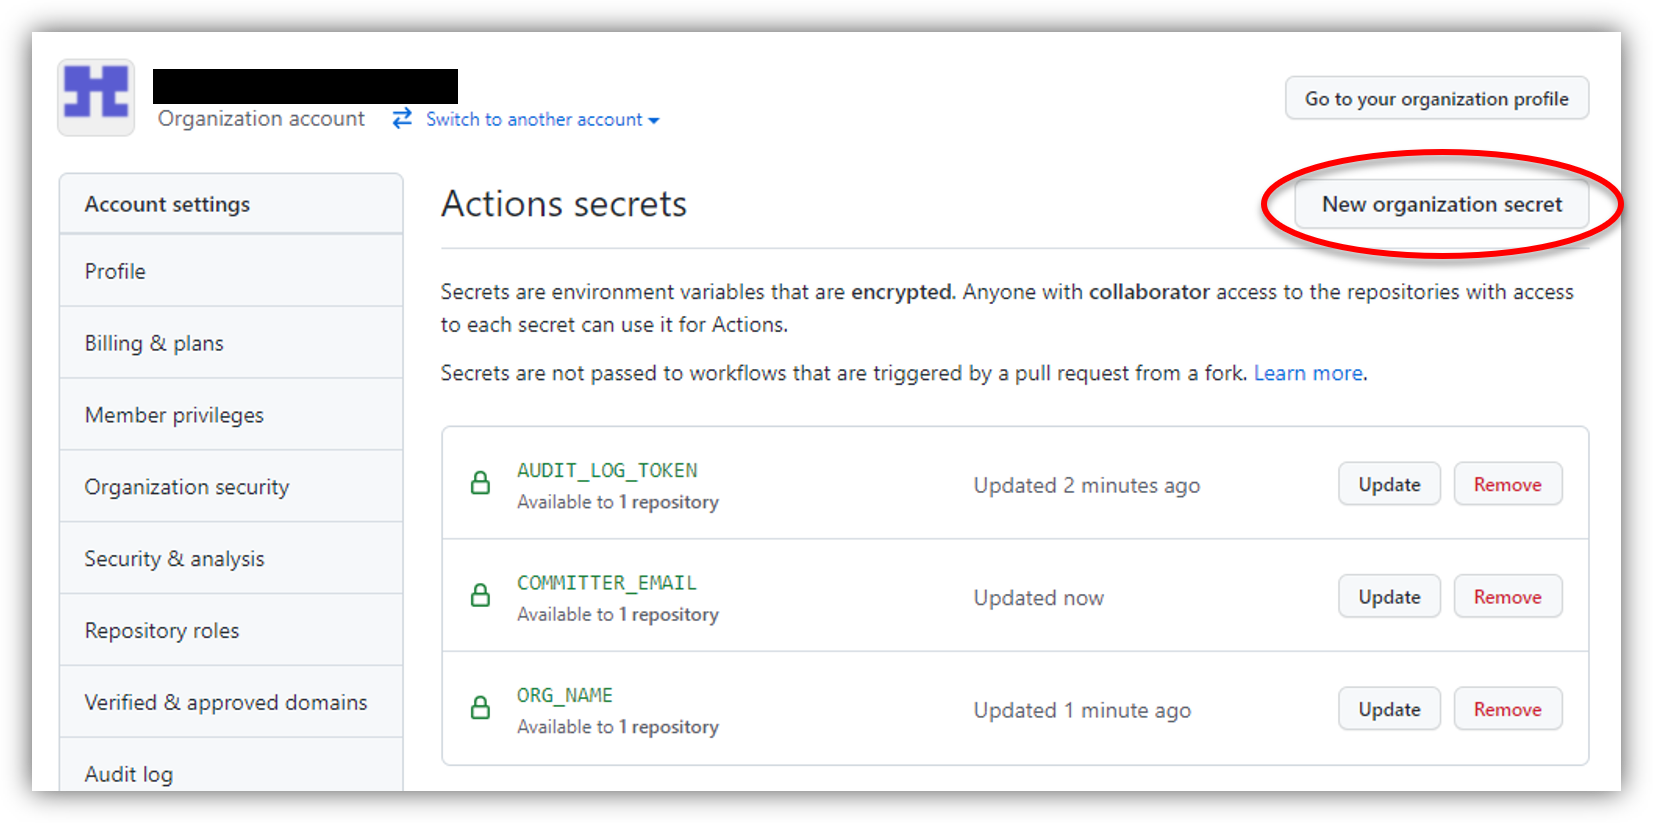Update the ORG_NAME secret
Viewport: 1653px width, 823px height.
coord(1388,709)
